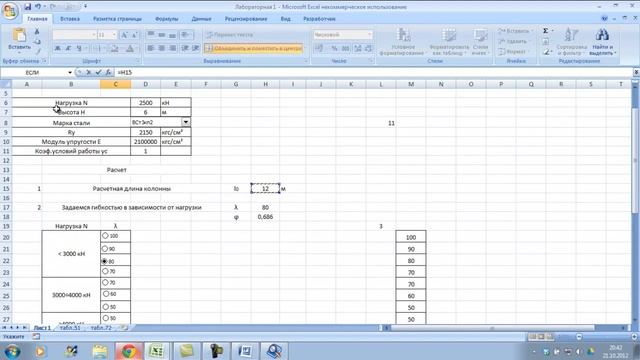Click the Форматировать как таблицу button
640x360 pixels.
pyautogui.click(x=449, y=42)
